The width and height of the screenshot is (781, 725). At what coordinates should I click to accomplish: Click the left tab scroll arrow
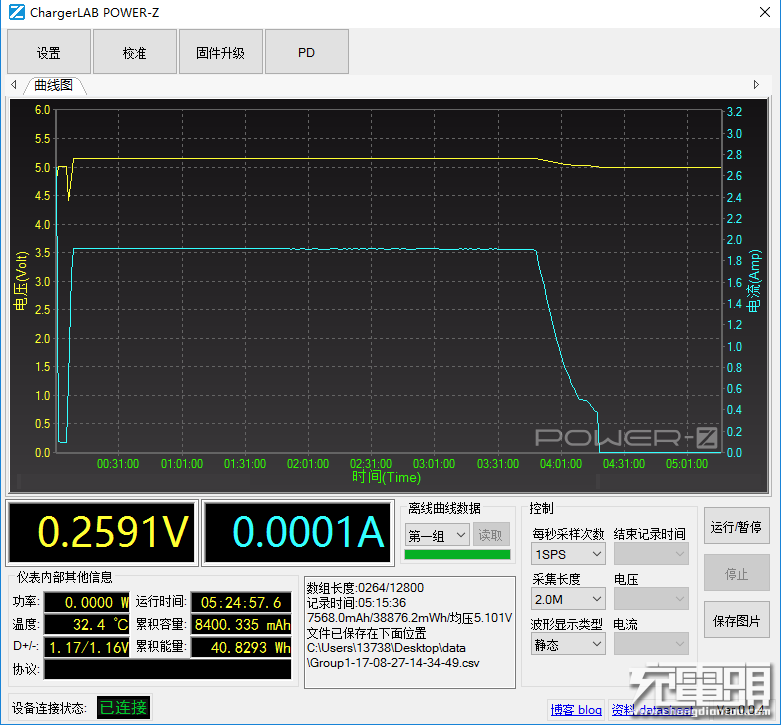pyautogui.click(x=14, y=85)
